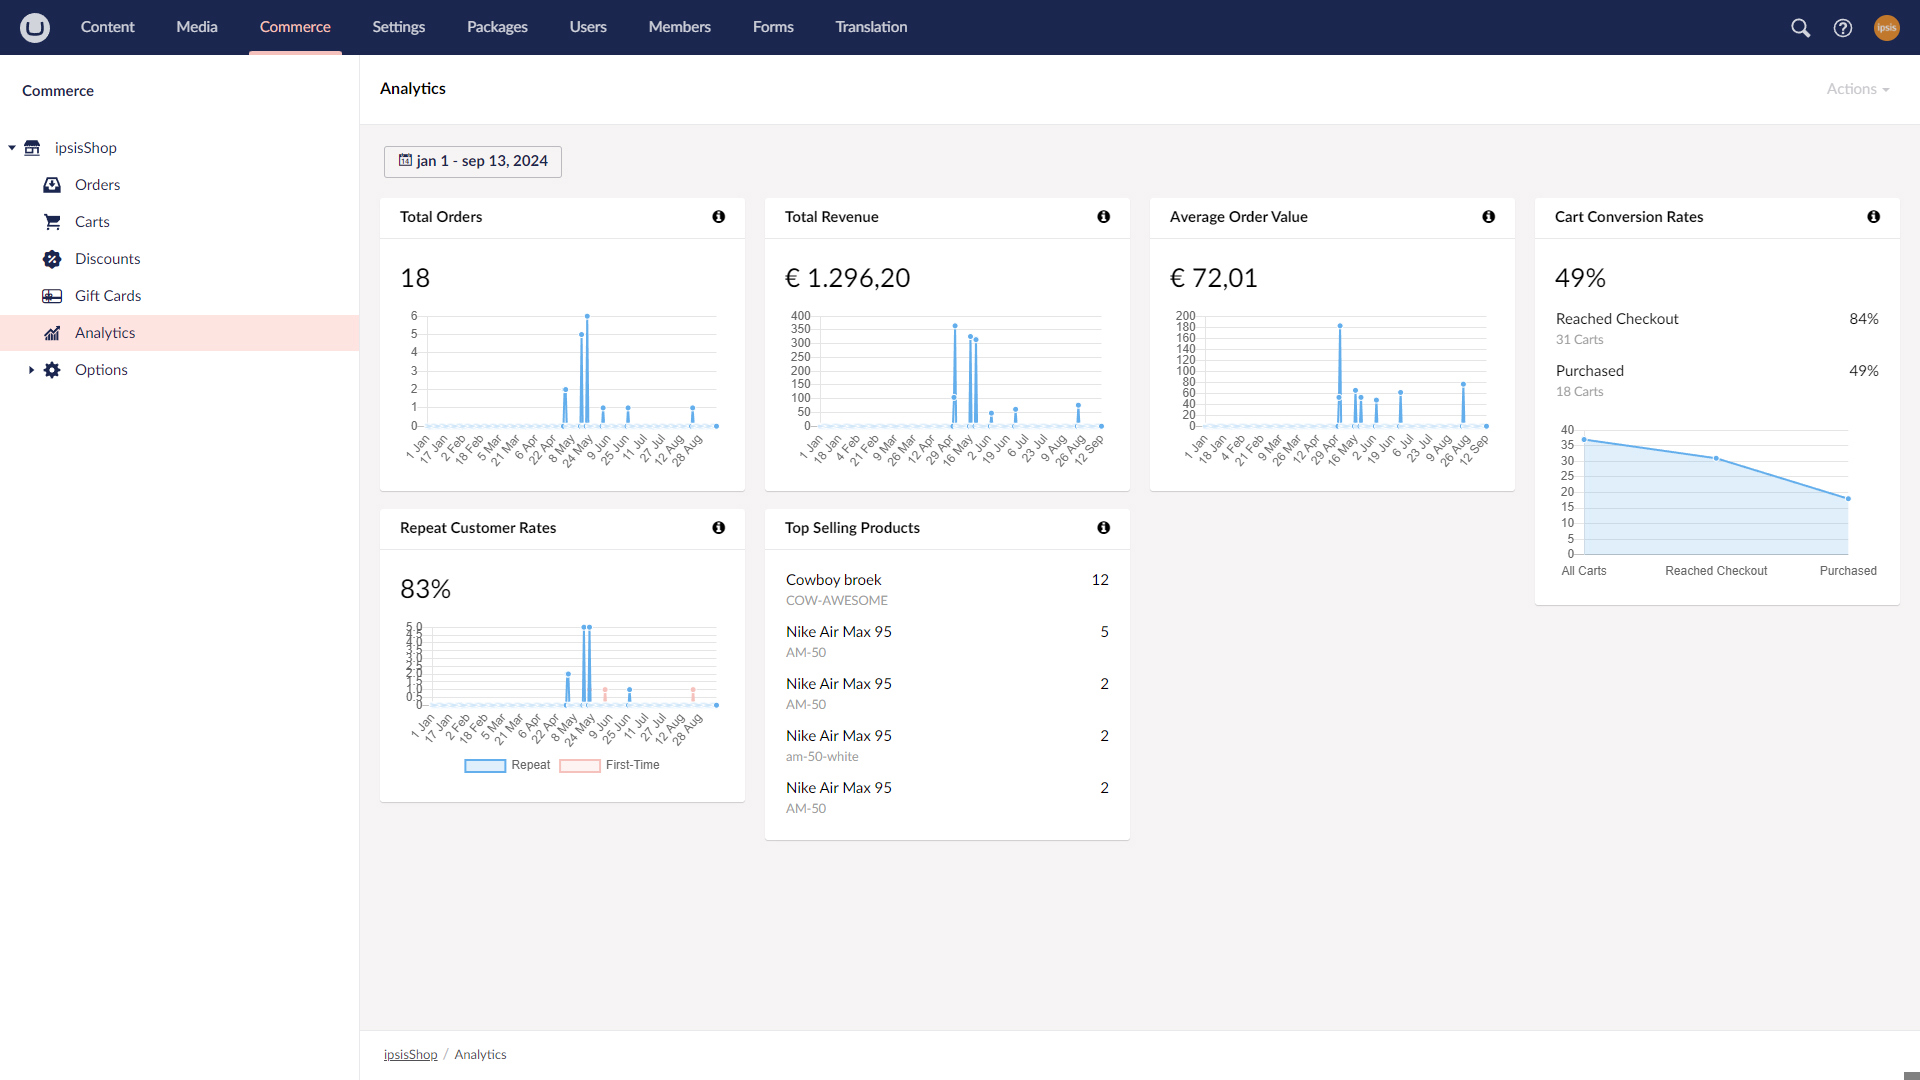Click Repeat Customer Rates info icon
The image size is (1920, 1080).
point(718,528)
